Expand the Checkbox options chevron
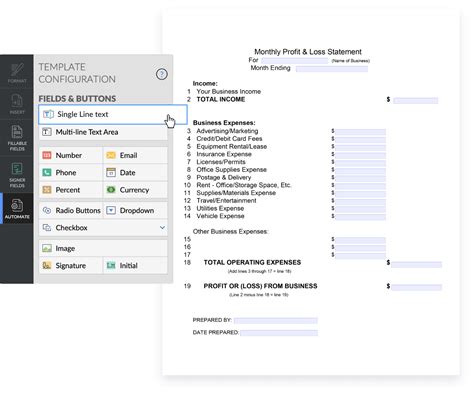The width and height of the screenshot is (474, 395). [x=162, y=228]
